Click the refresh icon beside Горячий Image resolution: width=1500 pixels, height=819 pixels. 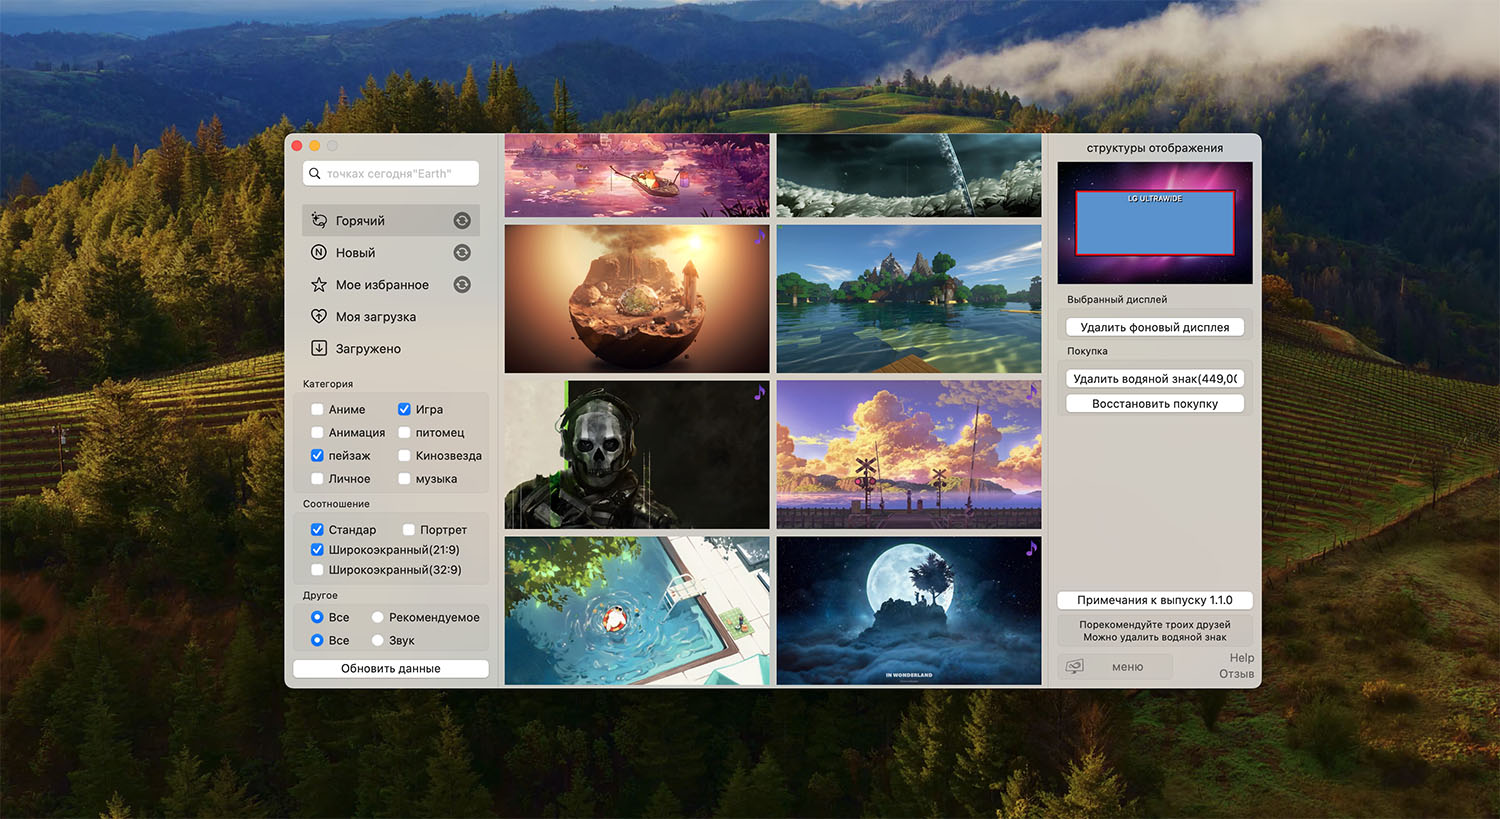click(x=462, y=221)
